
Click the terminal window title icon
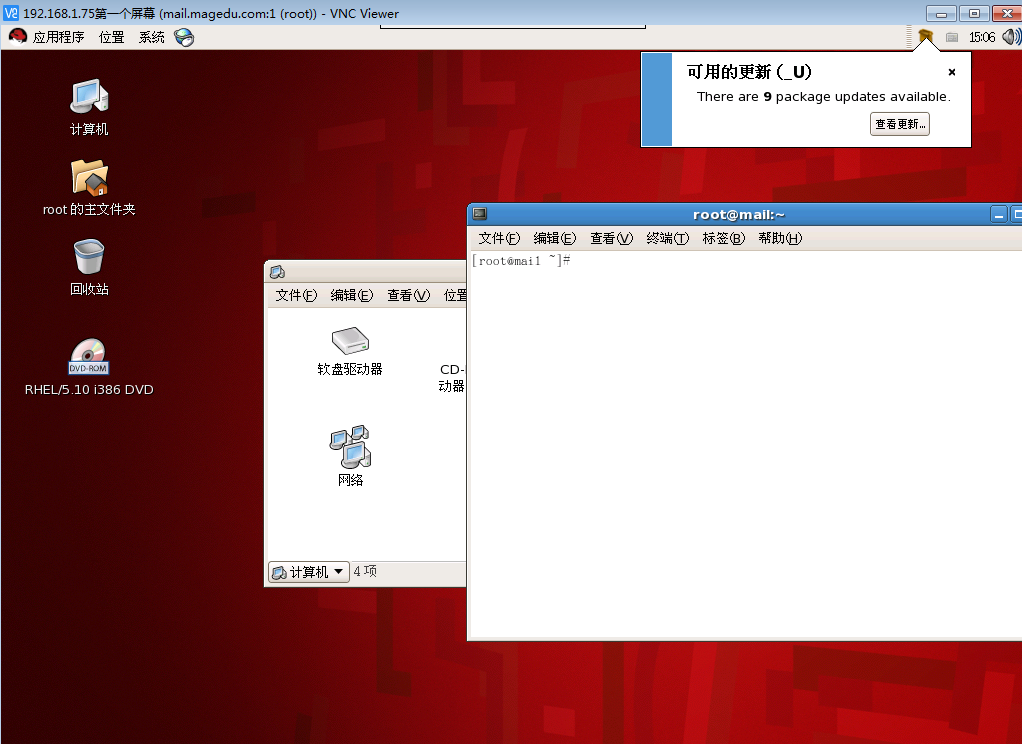(x=480, y=214)
